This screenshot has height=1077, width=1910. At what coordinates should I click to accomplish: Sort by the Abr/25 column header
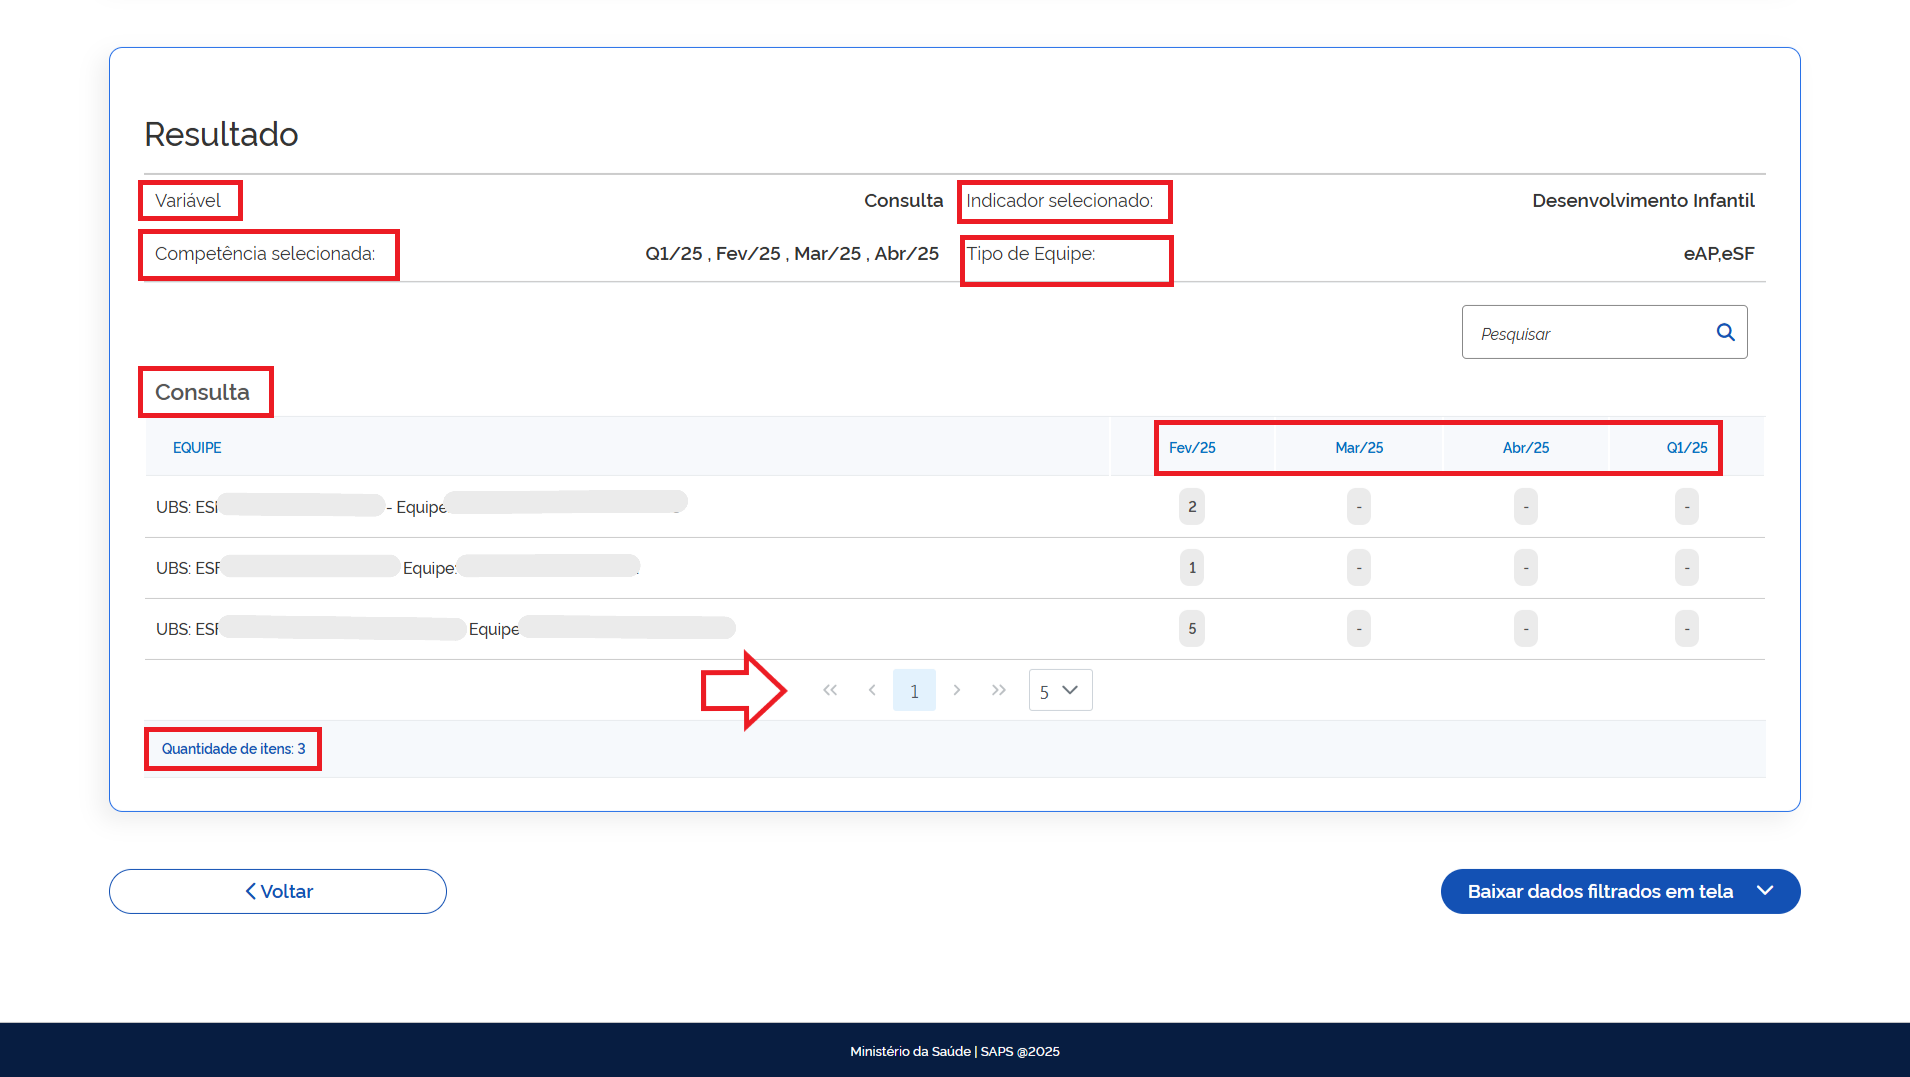1526,448
